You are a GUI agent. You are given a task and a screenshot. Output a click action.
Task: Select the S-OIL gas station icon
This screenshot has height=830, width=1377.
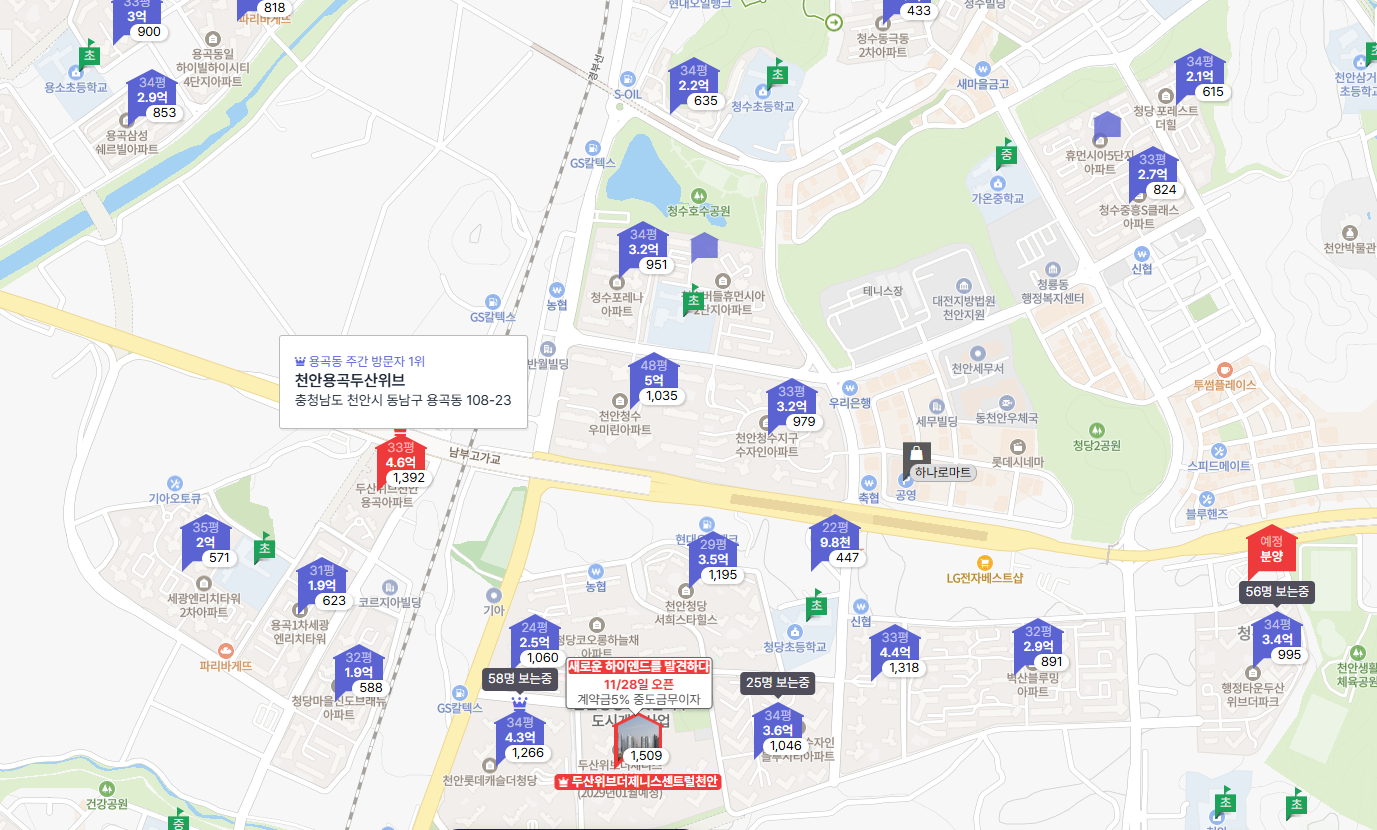point(627,78)
